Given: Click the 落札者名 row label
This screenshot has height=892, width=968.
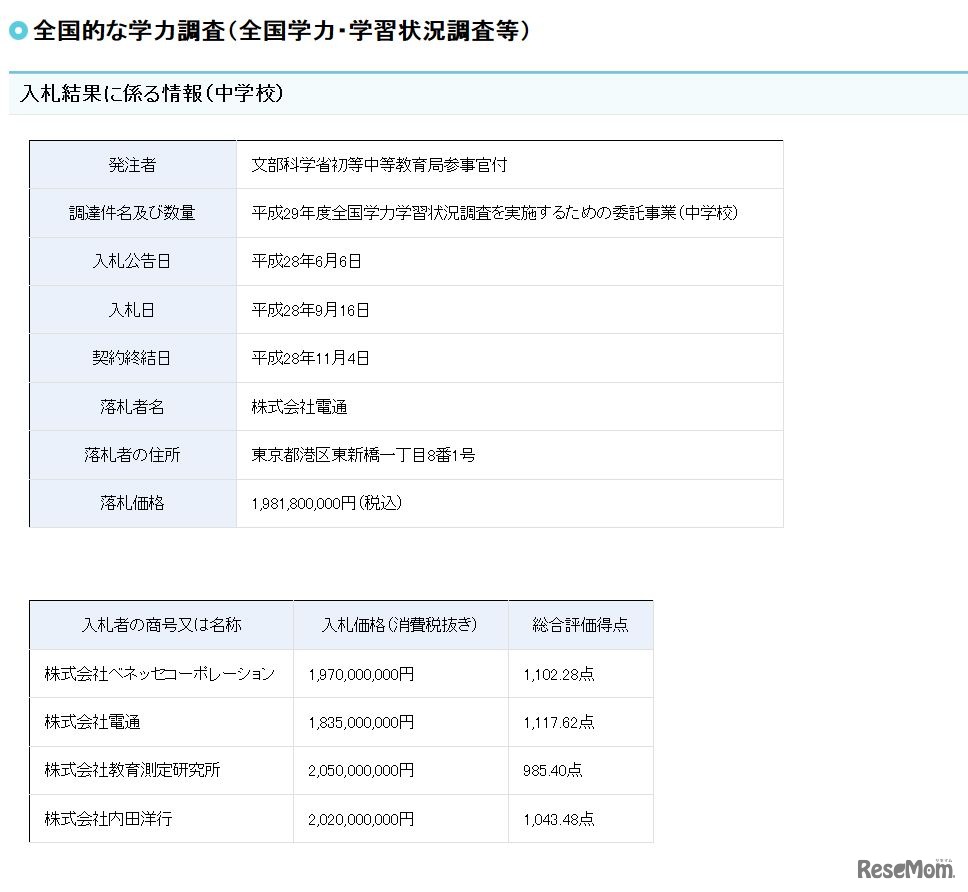Looking at the screenshot, I should click(x=134, y=406).
